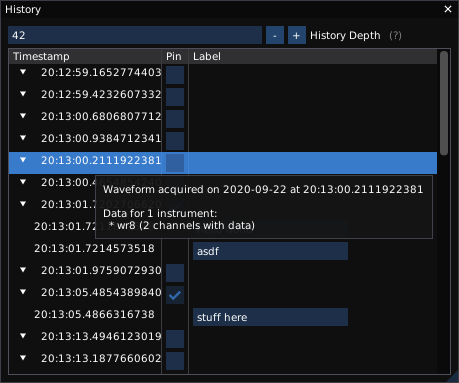The height and width of the screenshot is (383, 459).
Task: Collapse the 20:13:01.9759072930 row
Action: [x=23, y=270]
